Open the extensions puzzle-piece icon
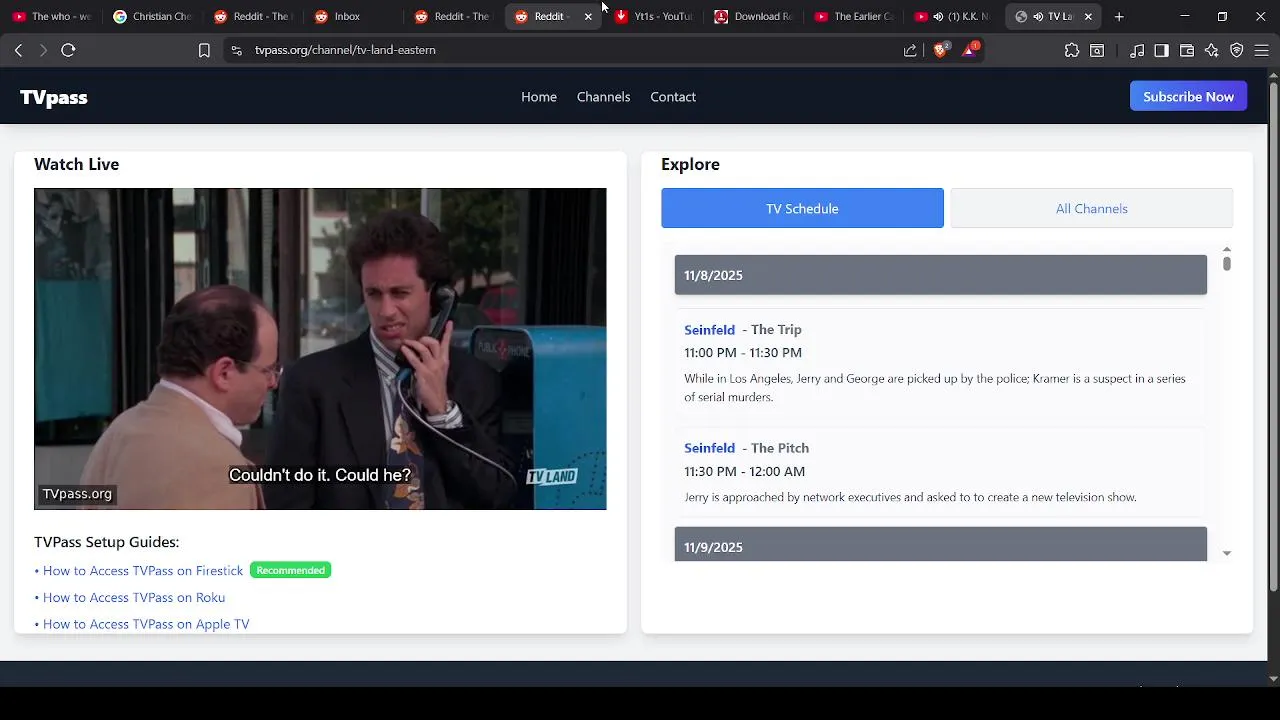 [1072, 50]
